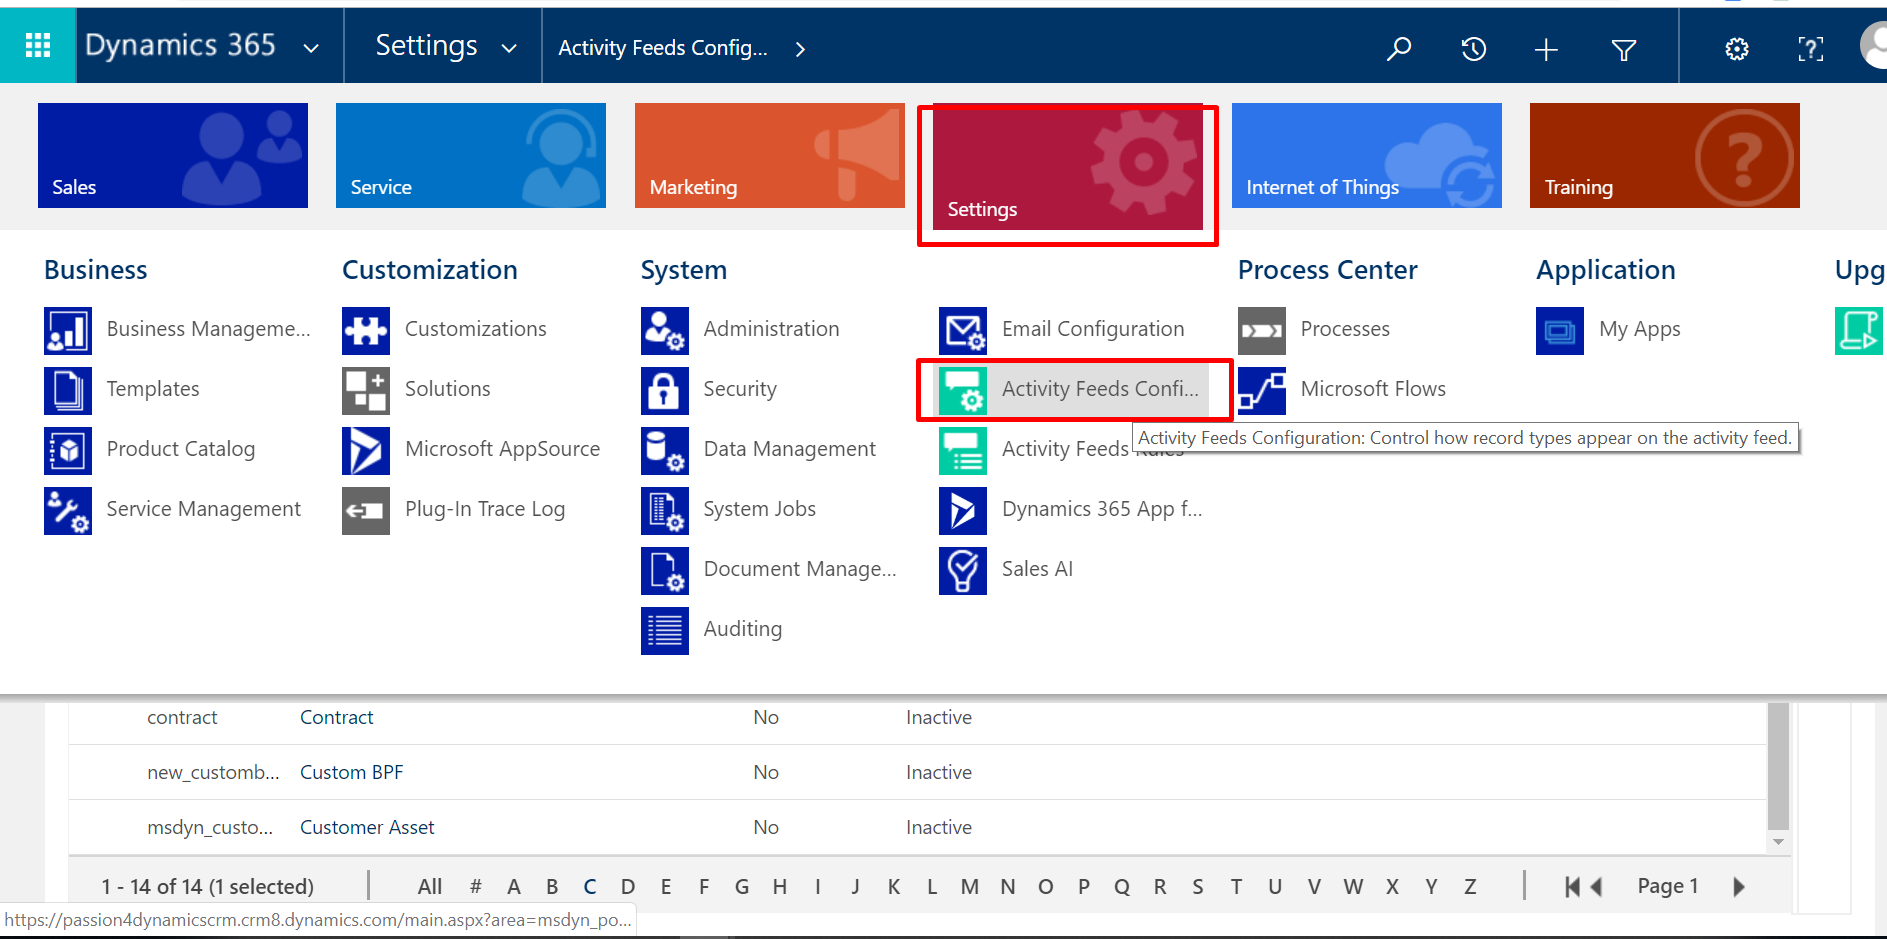The height and width of the screenshot is (939, 1887).
Task: Switch to the Marketing area tile
Action: 769,156
